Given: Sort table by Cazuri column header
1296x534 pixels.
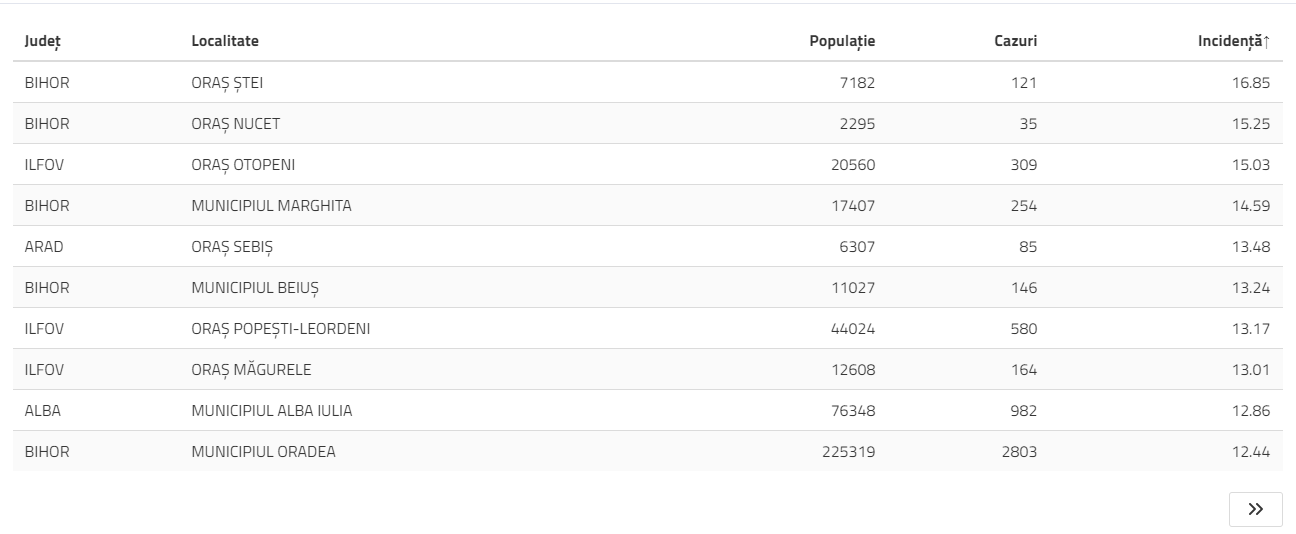Looking at the screenshot, I should pyautogui.click(x=1015, y=41).
